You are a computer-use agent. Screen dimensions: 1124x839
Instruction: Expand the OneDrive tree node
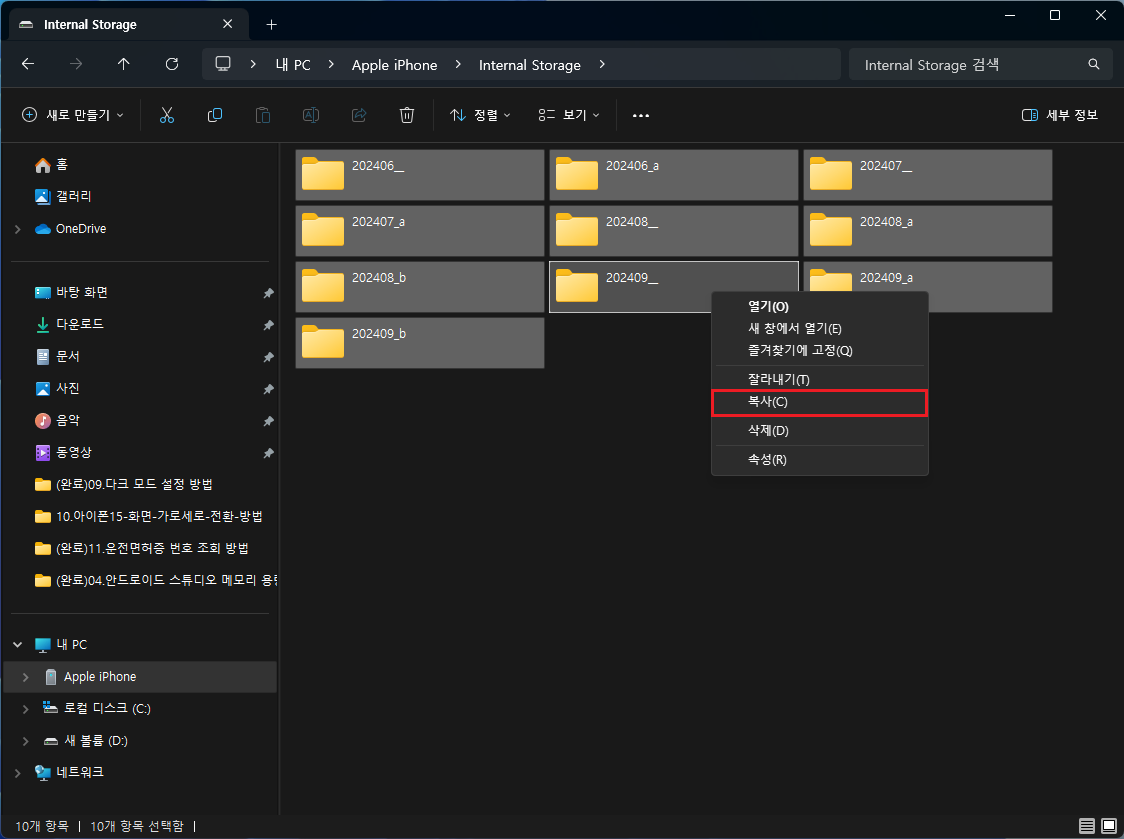[18, 229]
